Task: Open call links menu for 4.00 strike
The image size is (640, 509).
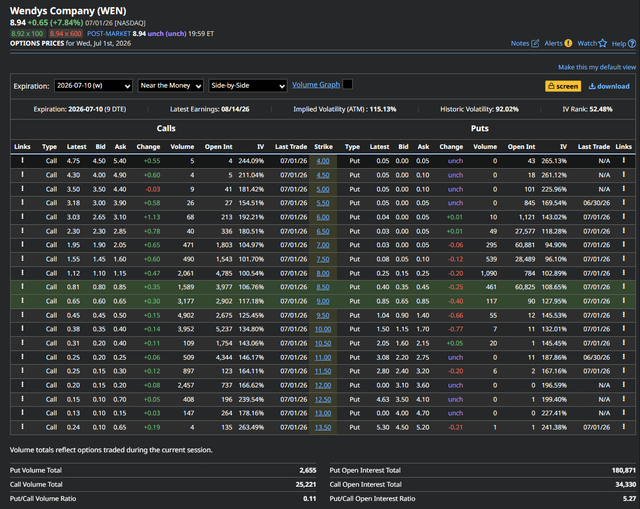Action: (22, 161)
